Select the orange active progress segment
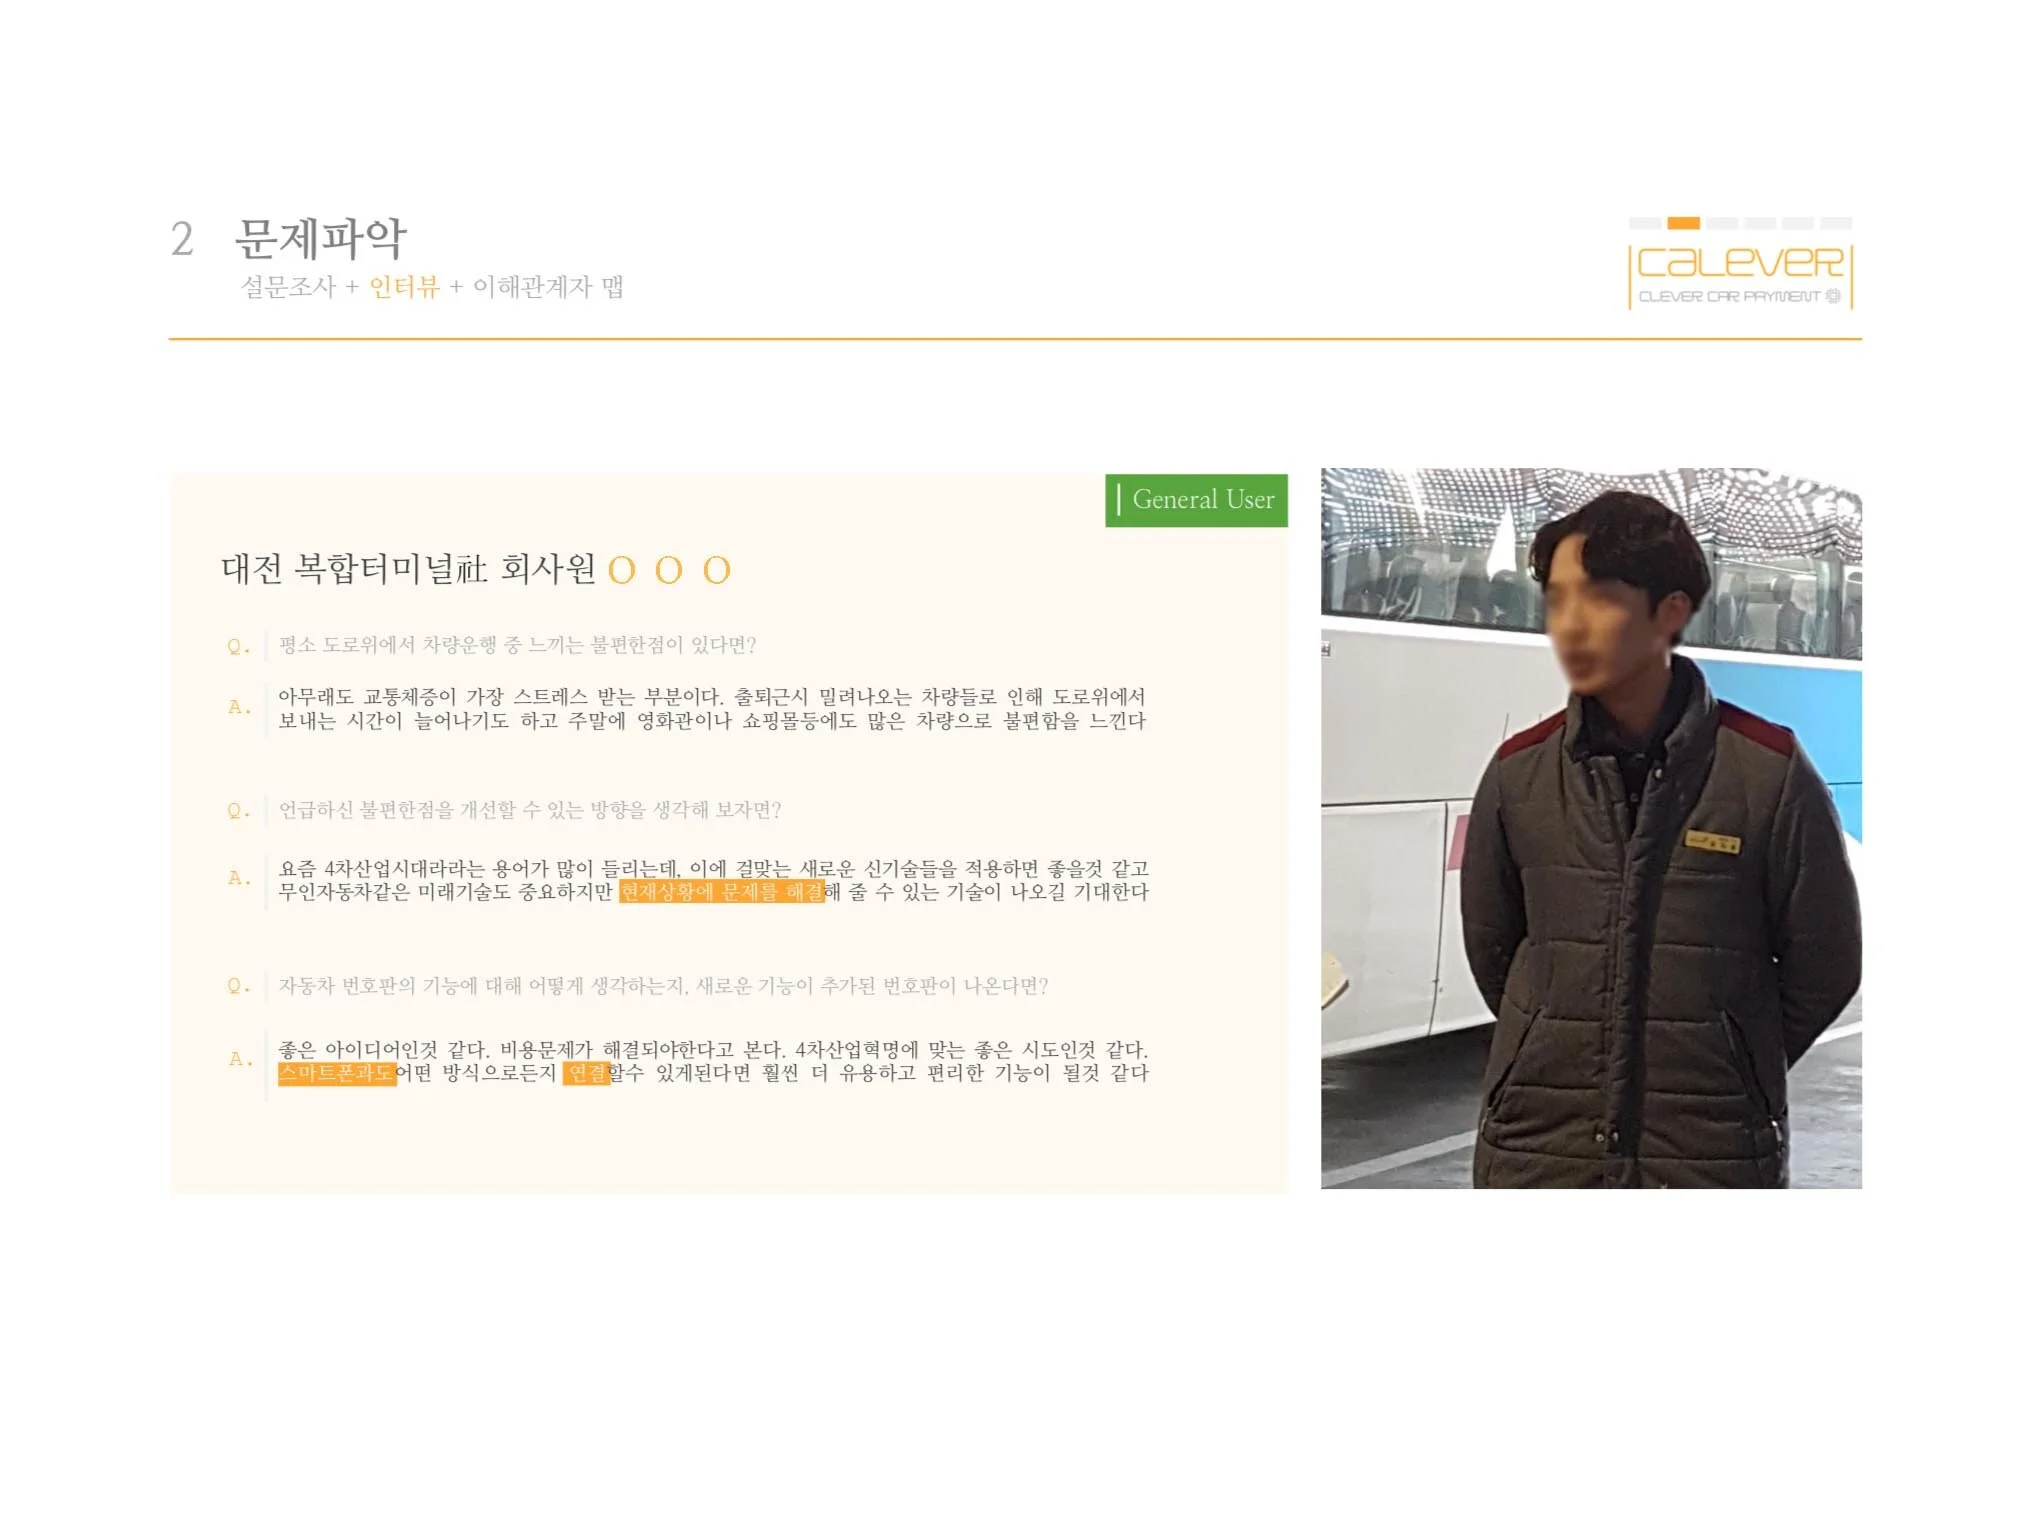The height and width of the screenshot is (1514, 2024). click(x=1683, y=223)
